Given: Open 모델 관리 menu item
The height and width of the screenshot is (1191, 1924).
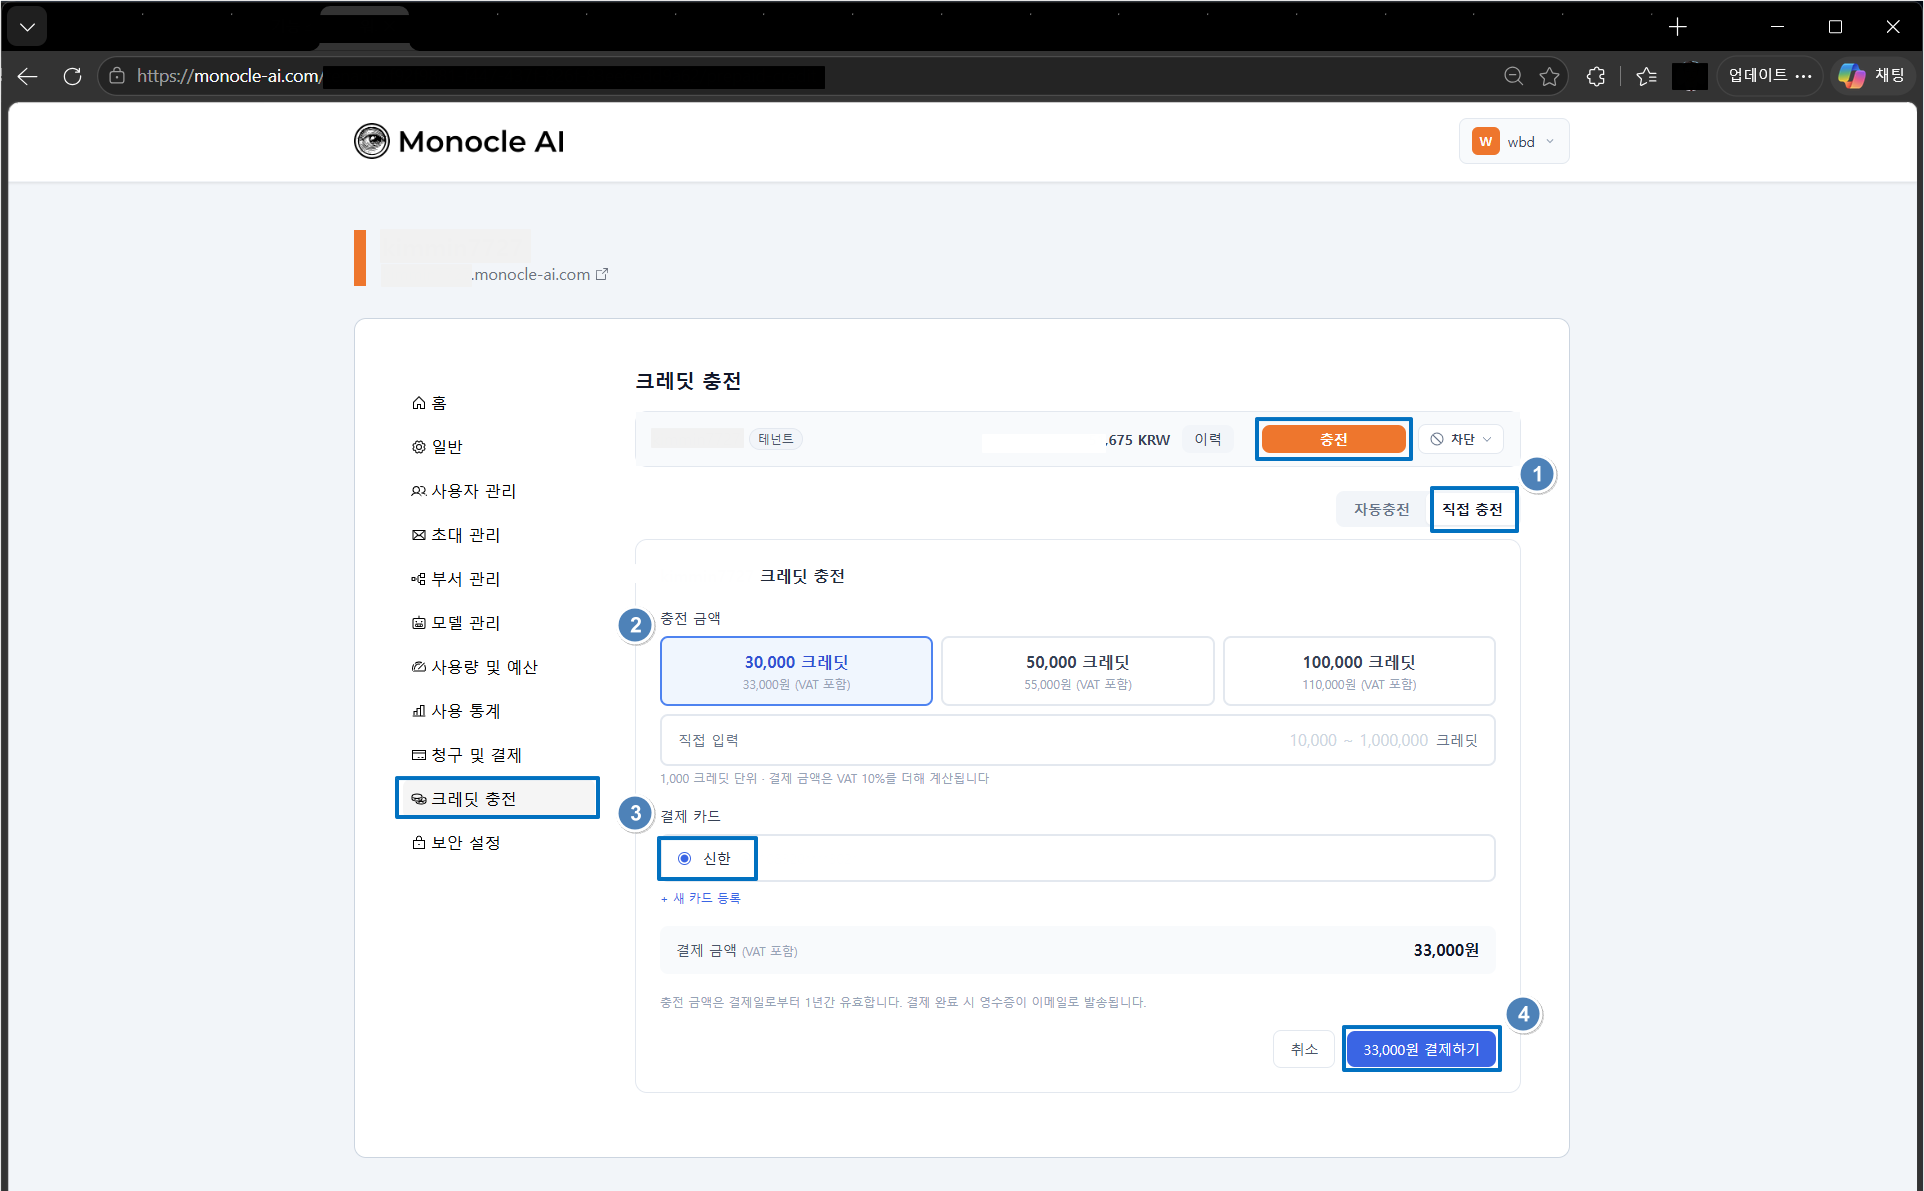Looking at the screenshot, I should click(x=456, y=623).
